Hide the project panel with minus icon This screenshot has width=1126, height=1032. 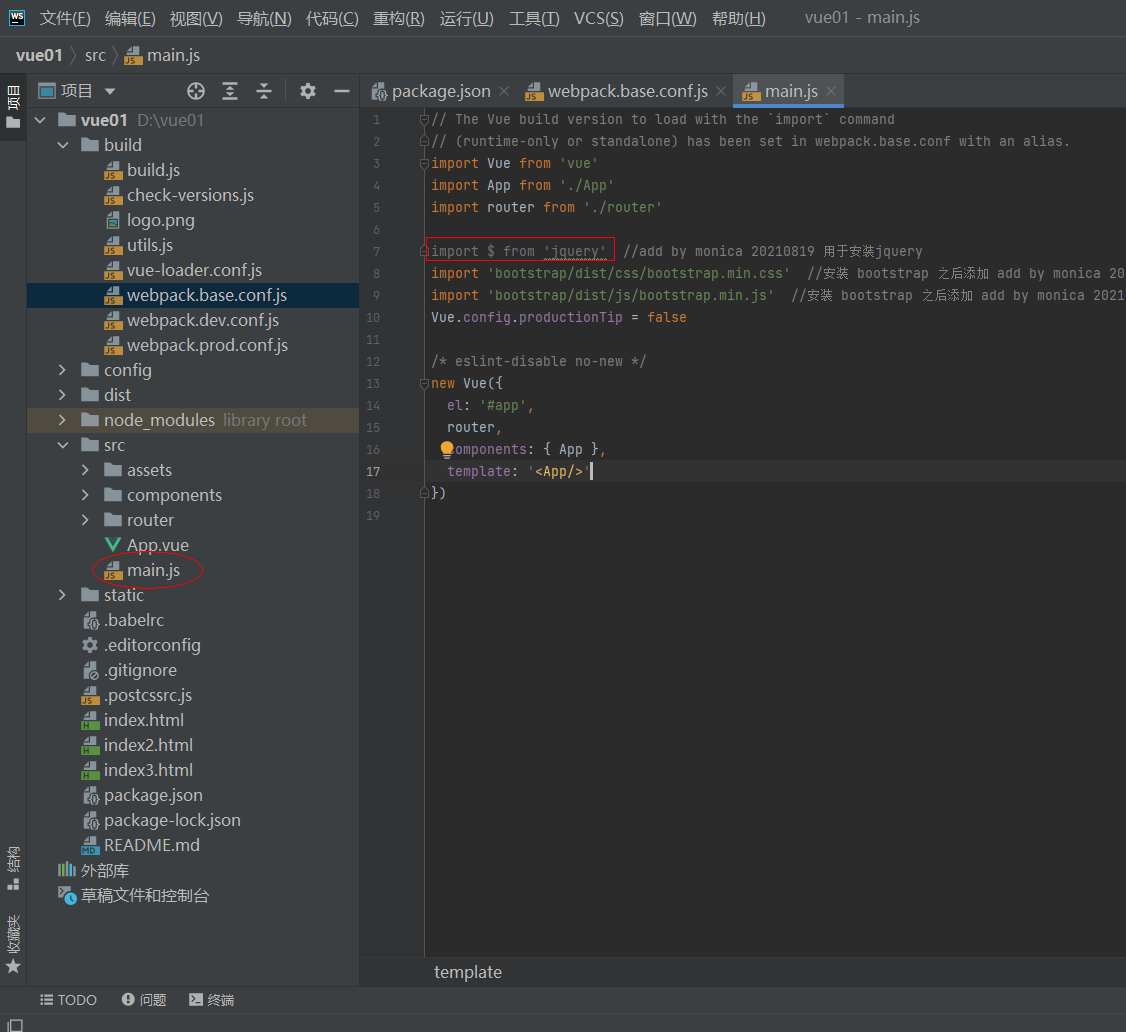click(342, 91)
